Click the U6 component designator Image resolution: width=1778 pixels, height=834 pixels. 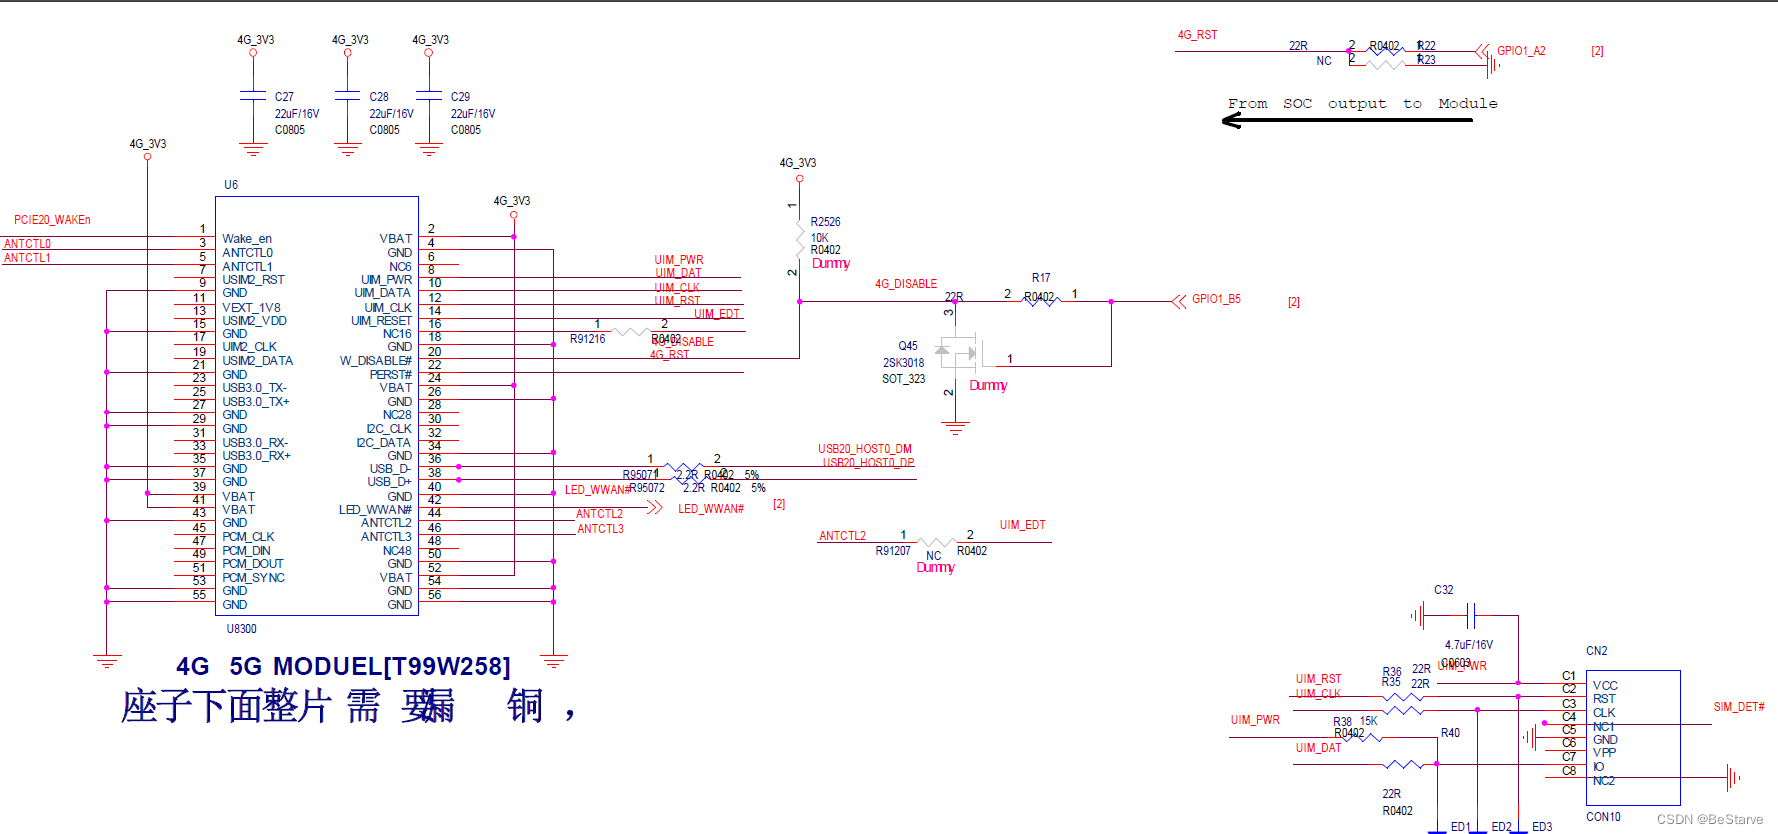tap(231, 185)
